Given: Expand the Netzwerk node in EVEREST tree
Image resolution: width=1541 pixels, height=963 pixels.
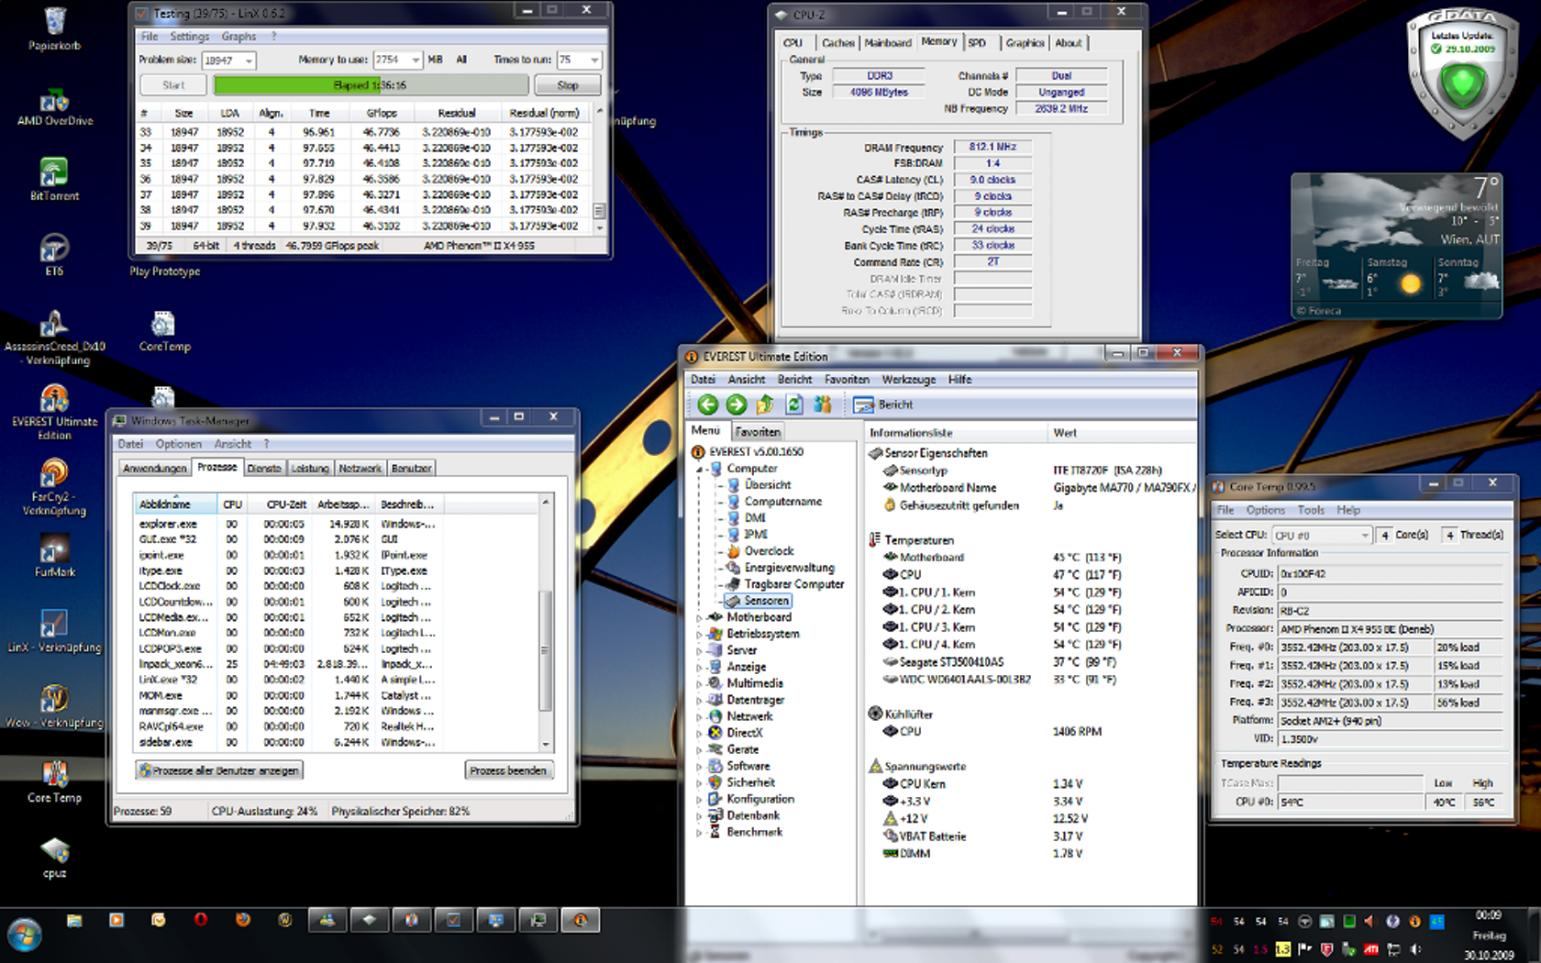Looking at the screenshot, I should (699, 717).
